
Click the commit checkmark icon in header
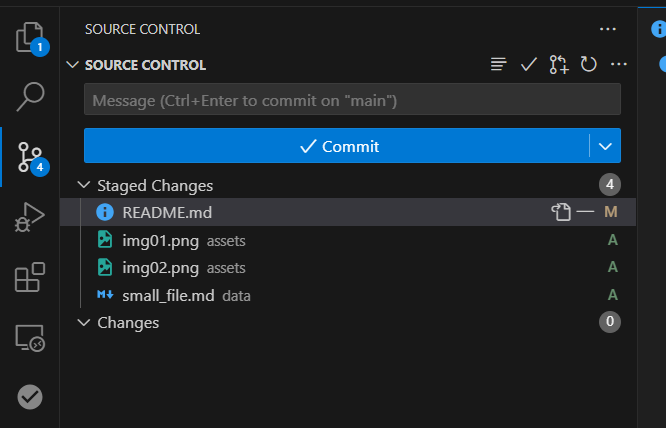(529, 65)
